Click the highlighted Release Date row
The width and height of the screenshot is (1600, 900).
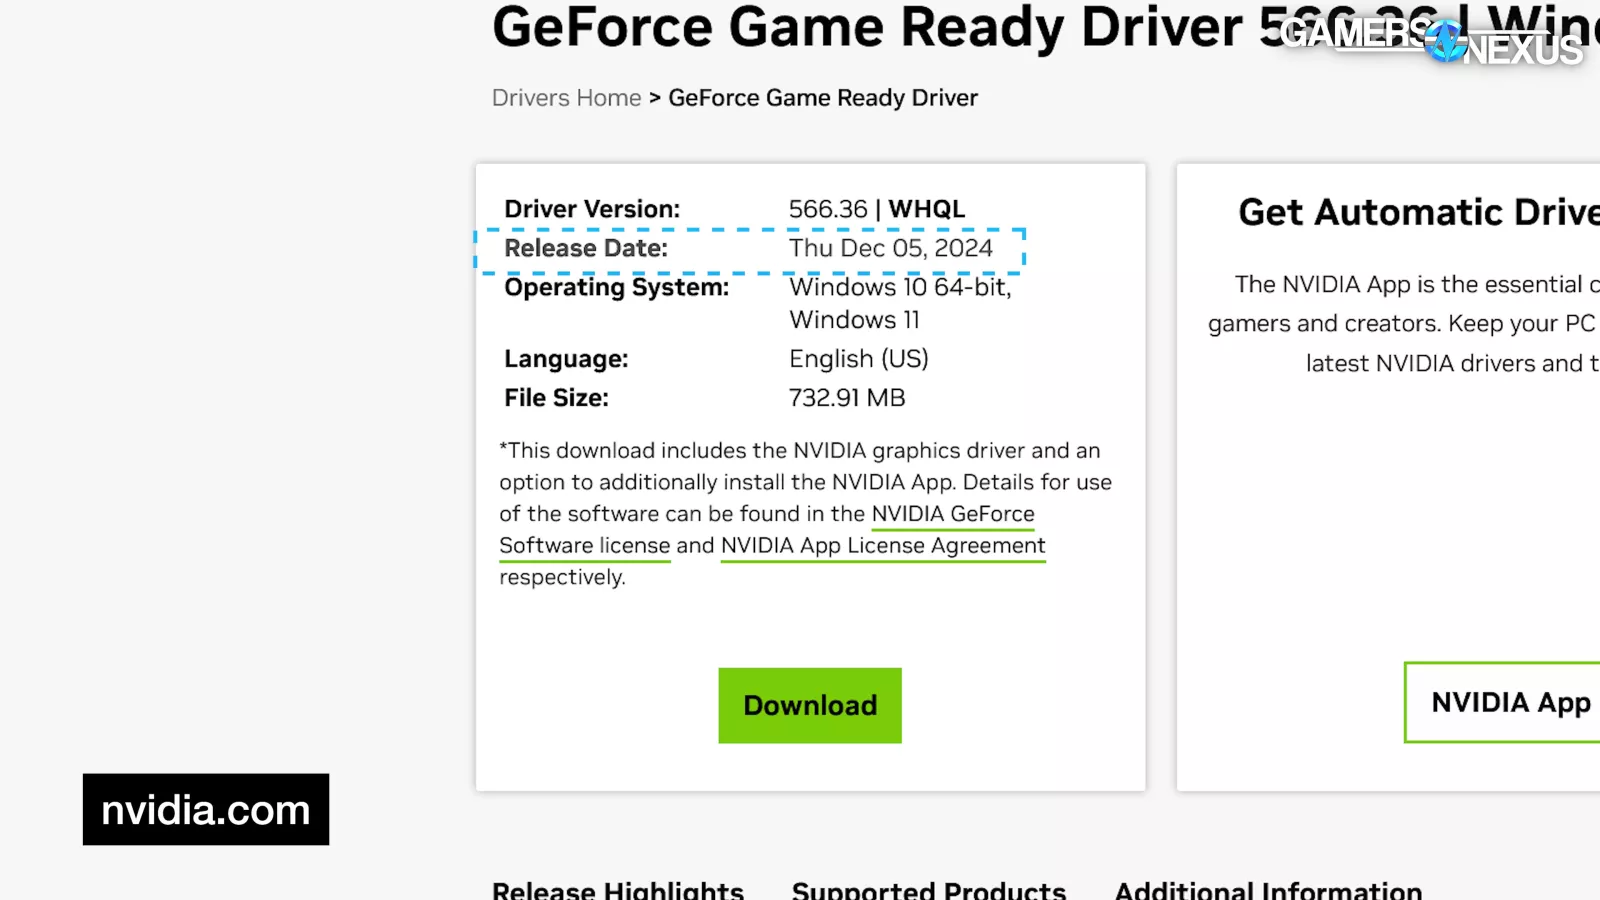point(750,250)
